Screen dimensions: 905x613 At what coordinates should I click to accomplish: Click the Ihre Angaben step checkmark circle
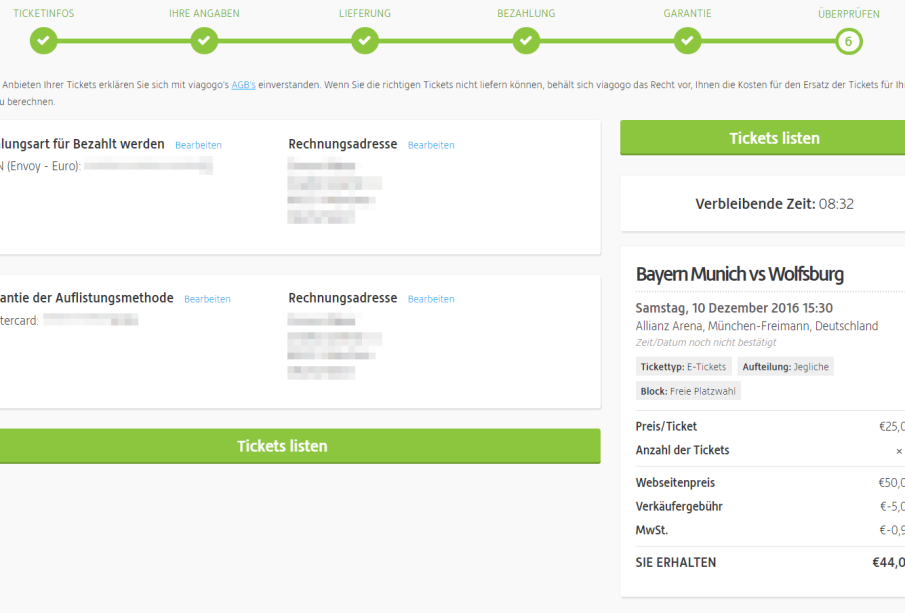[x=204, y=41]
